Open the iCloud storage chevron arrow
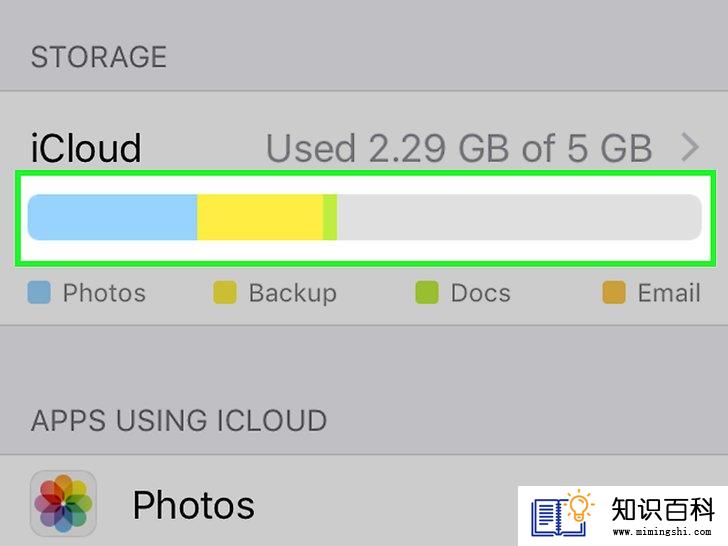 [x=690, y=148]
